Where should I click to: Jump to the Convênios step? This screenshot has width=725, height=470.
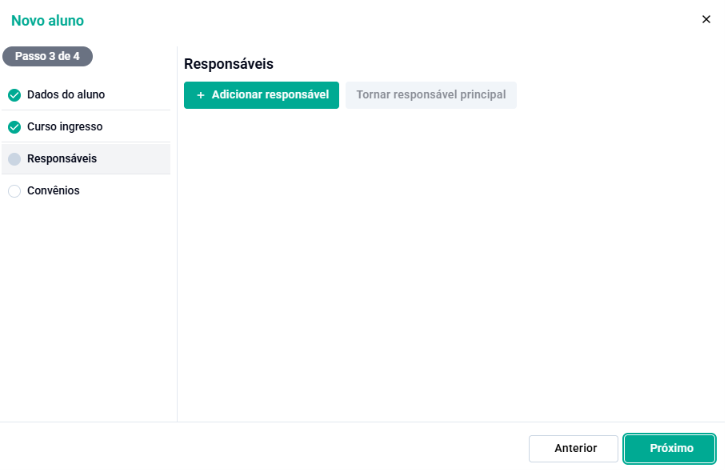tap(86, 191)
